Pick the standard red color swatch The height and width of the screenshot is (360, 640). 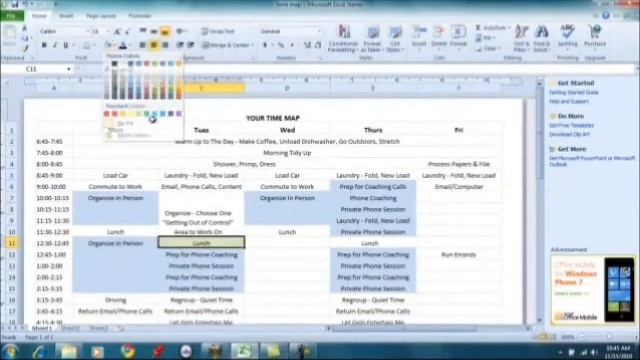[115, 114]
